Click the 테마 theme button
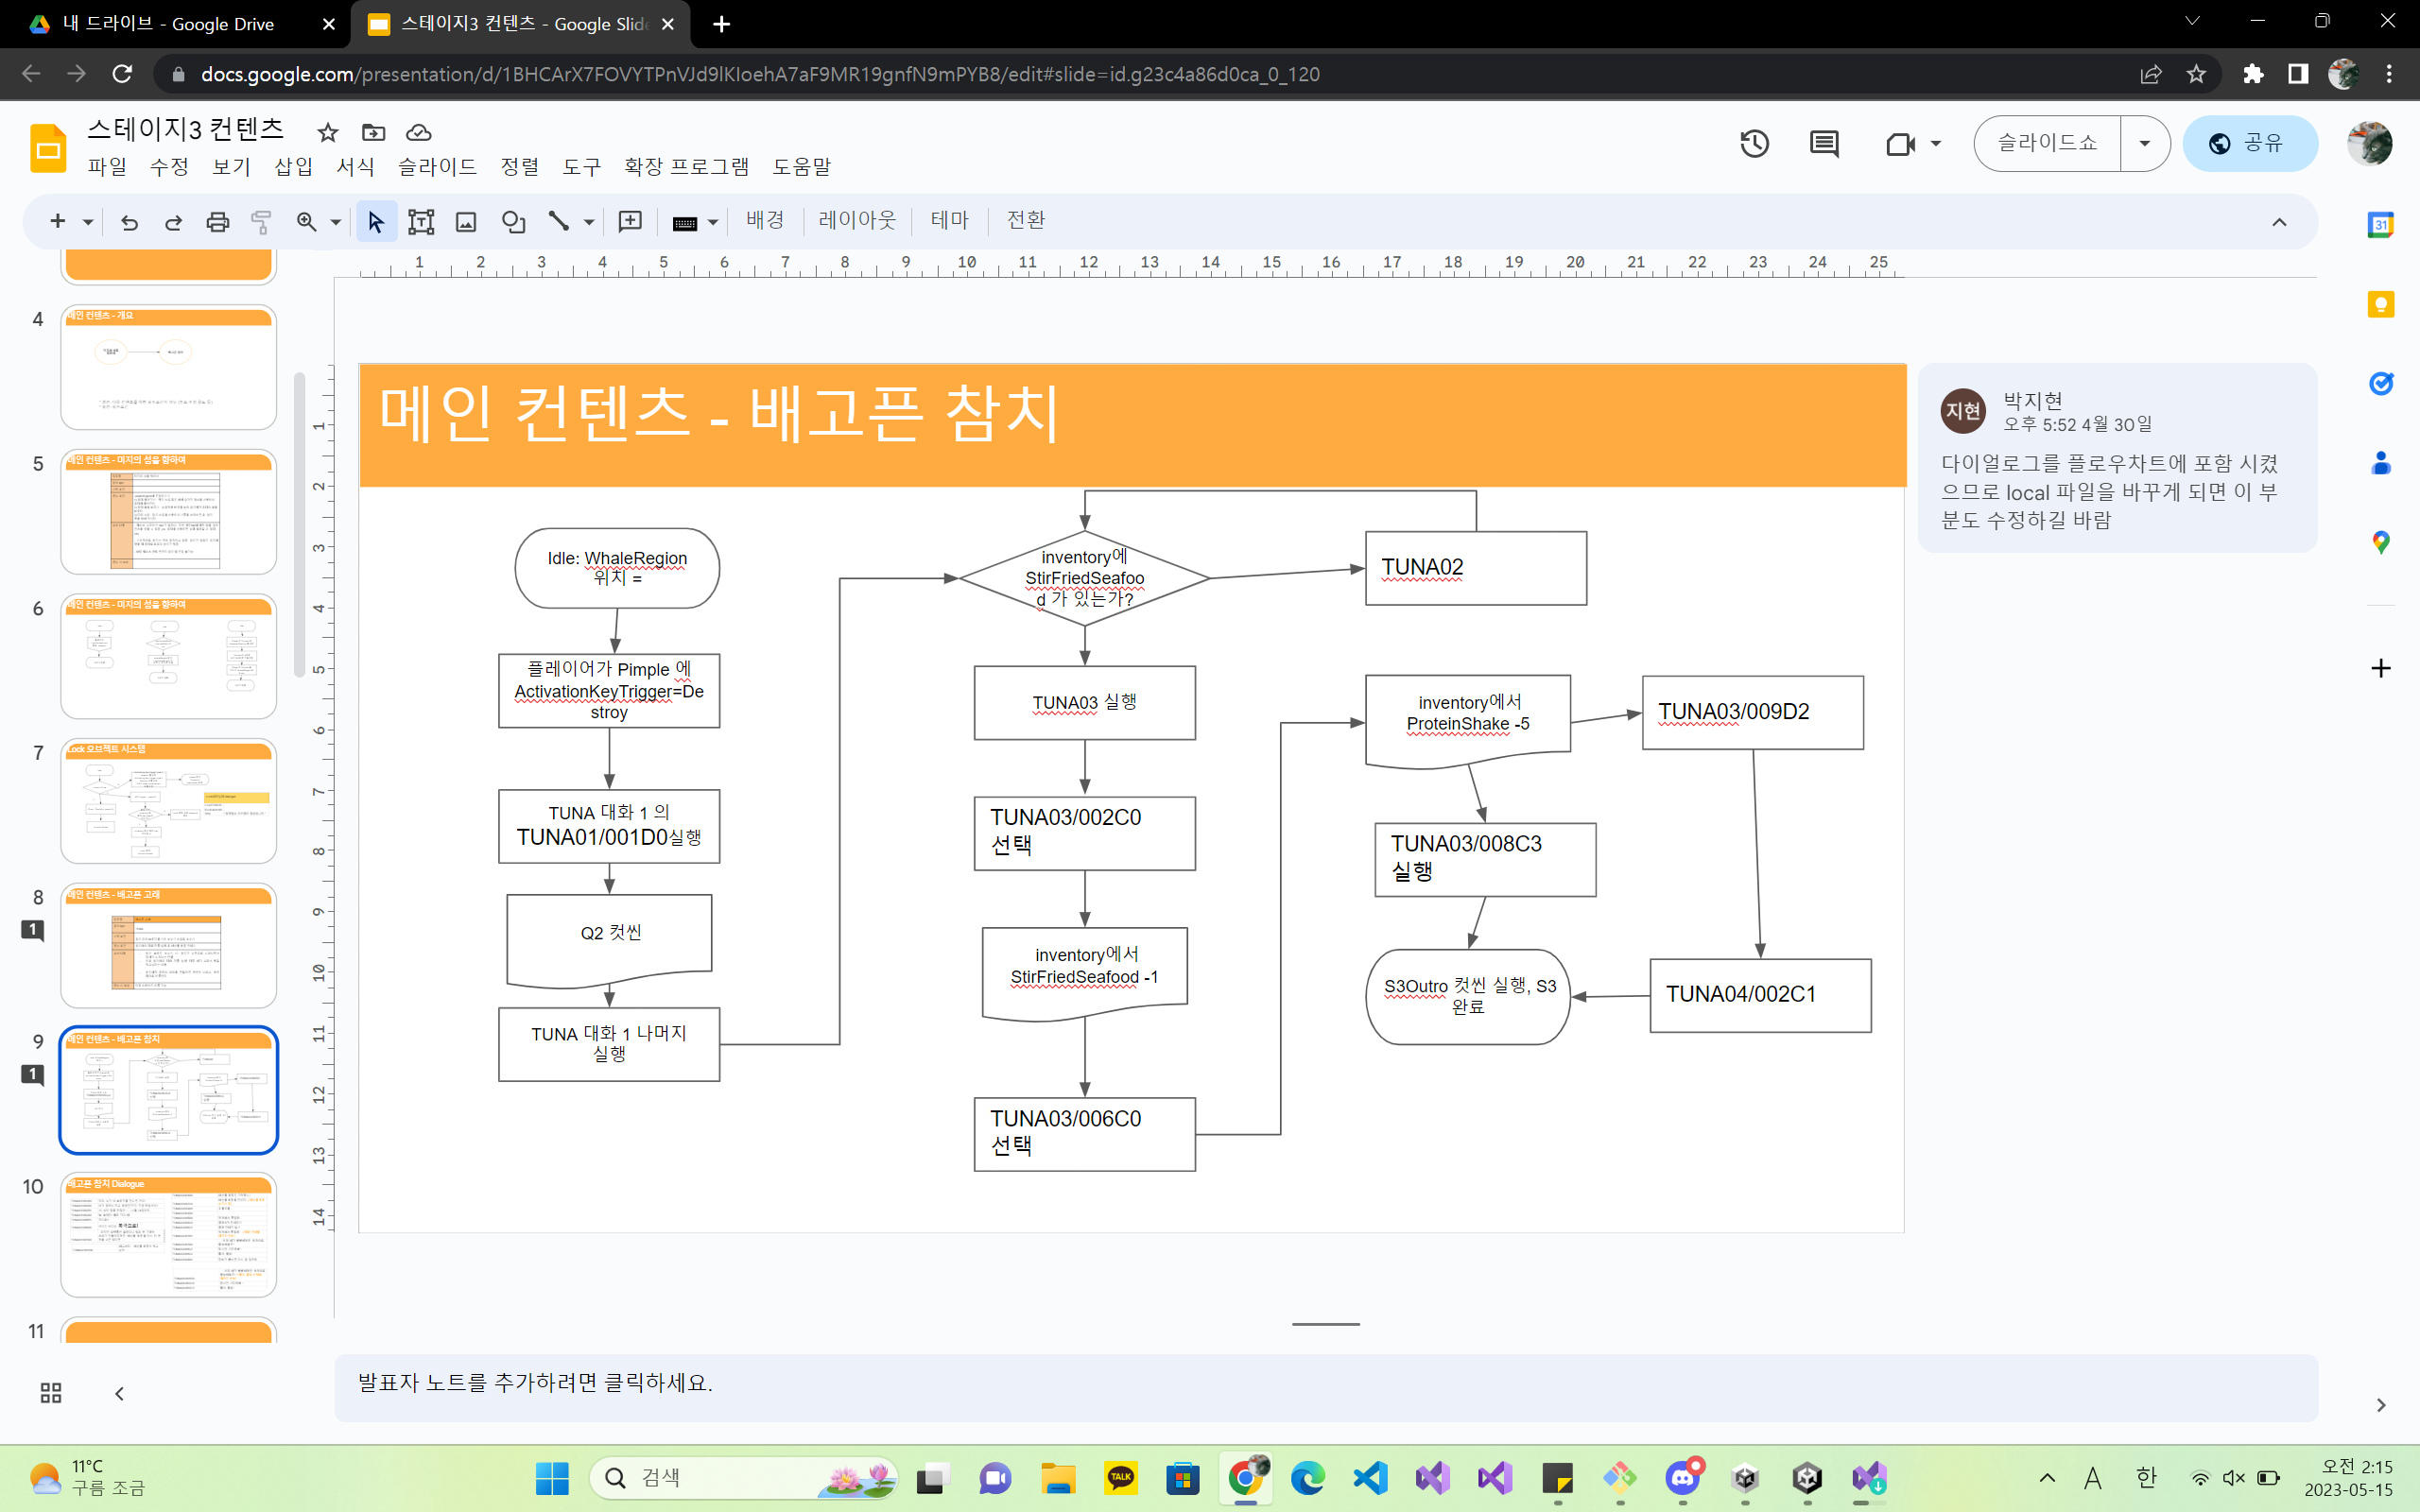Screen dimensions: 2420x1512 click(949, 221)
